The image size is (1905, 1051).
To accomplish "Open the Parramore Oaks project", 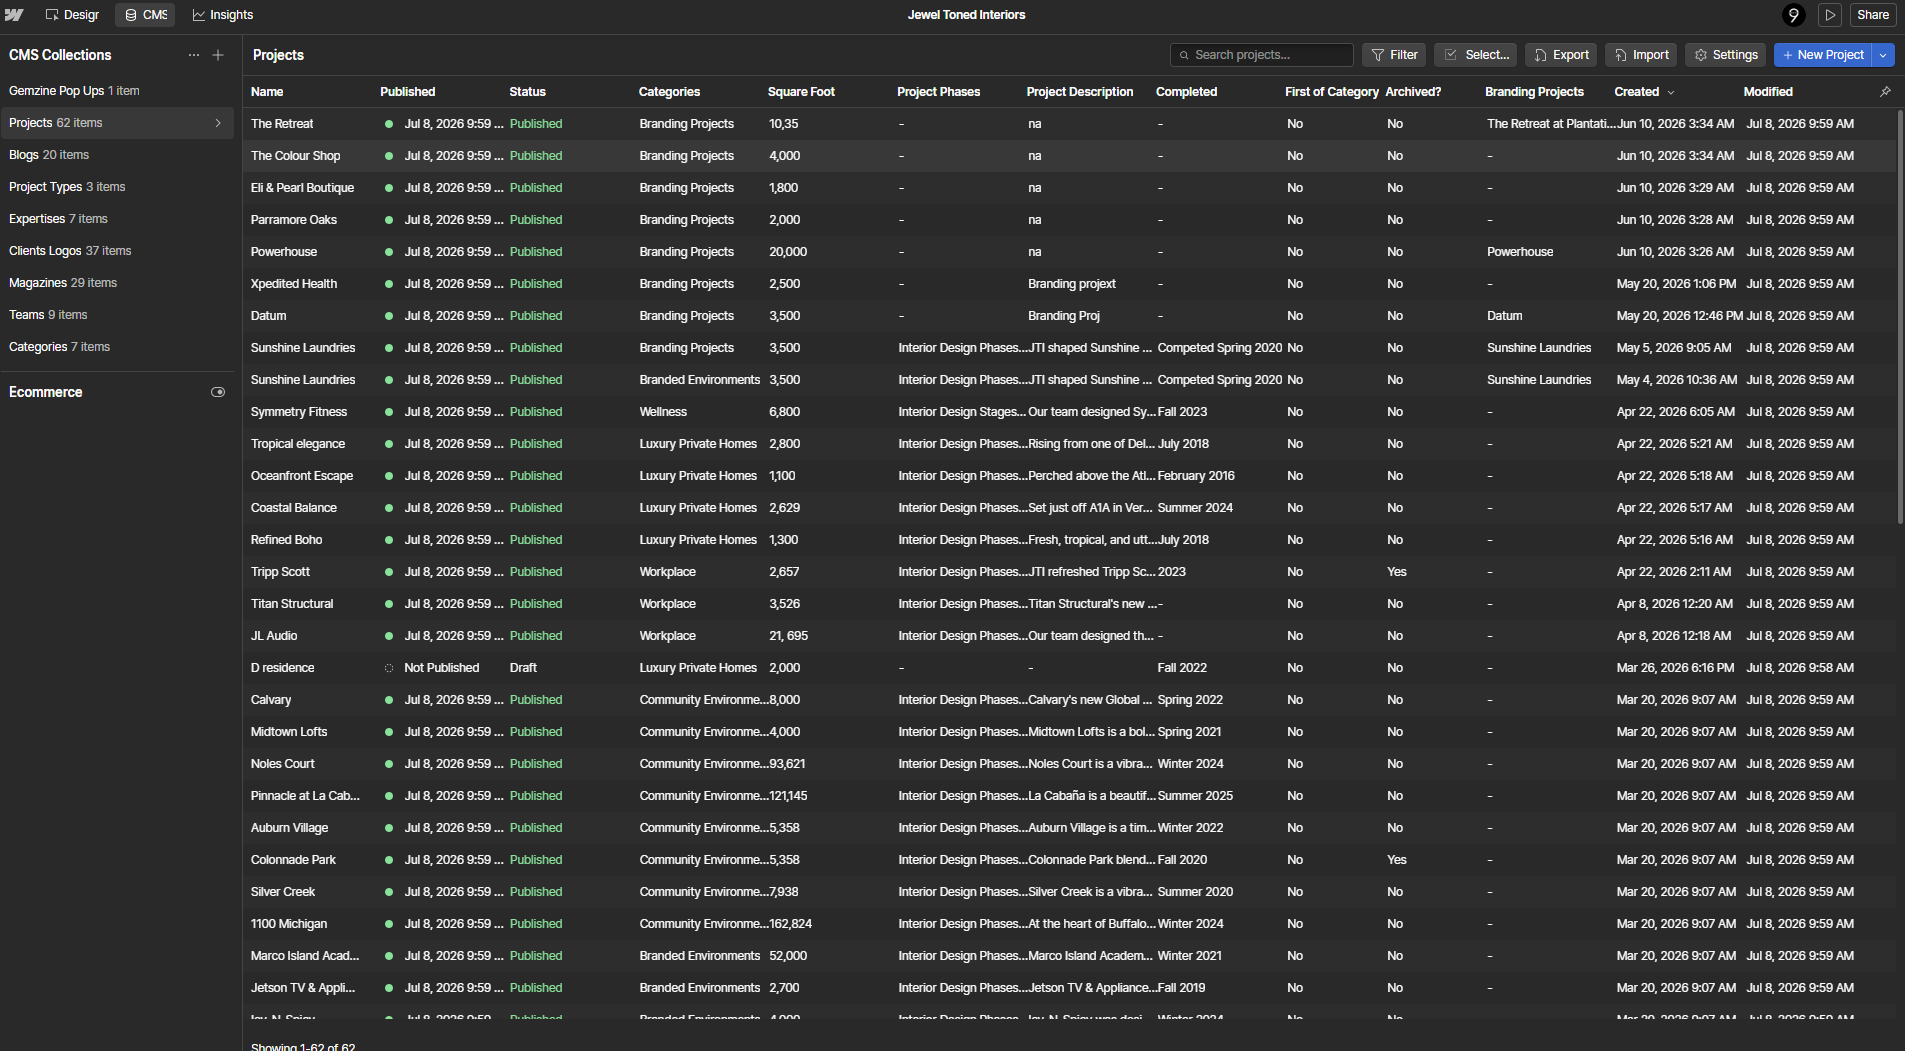I will 294,220.
